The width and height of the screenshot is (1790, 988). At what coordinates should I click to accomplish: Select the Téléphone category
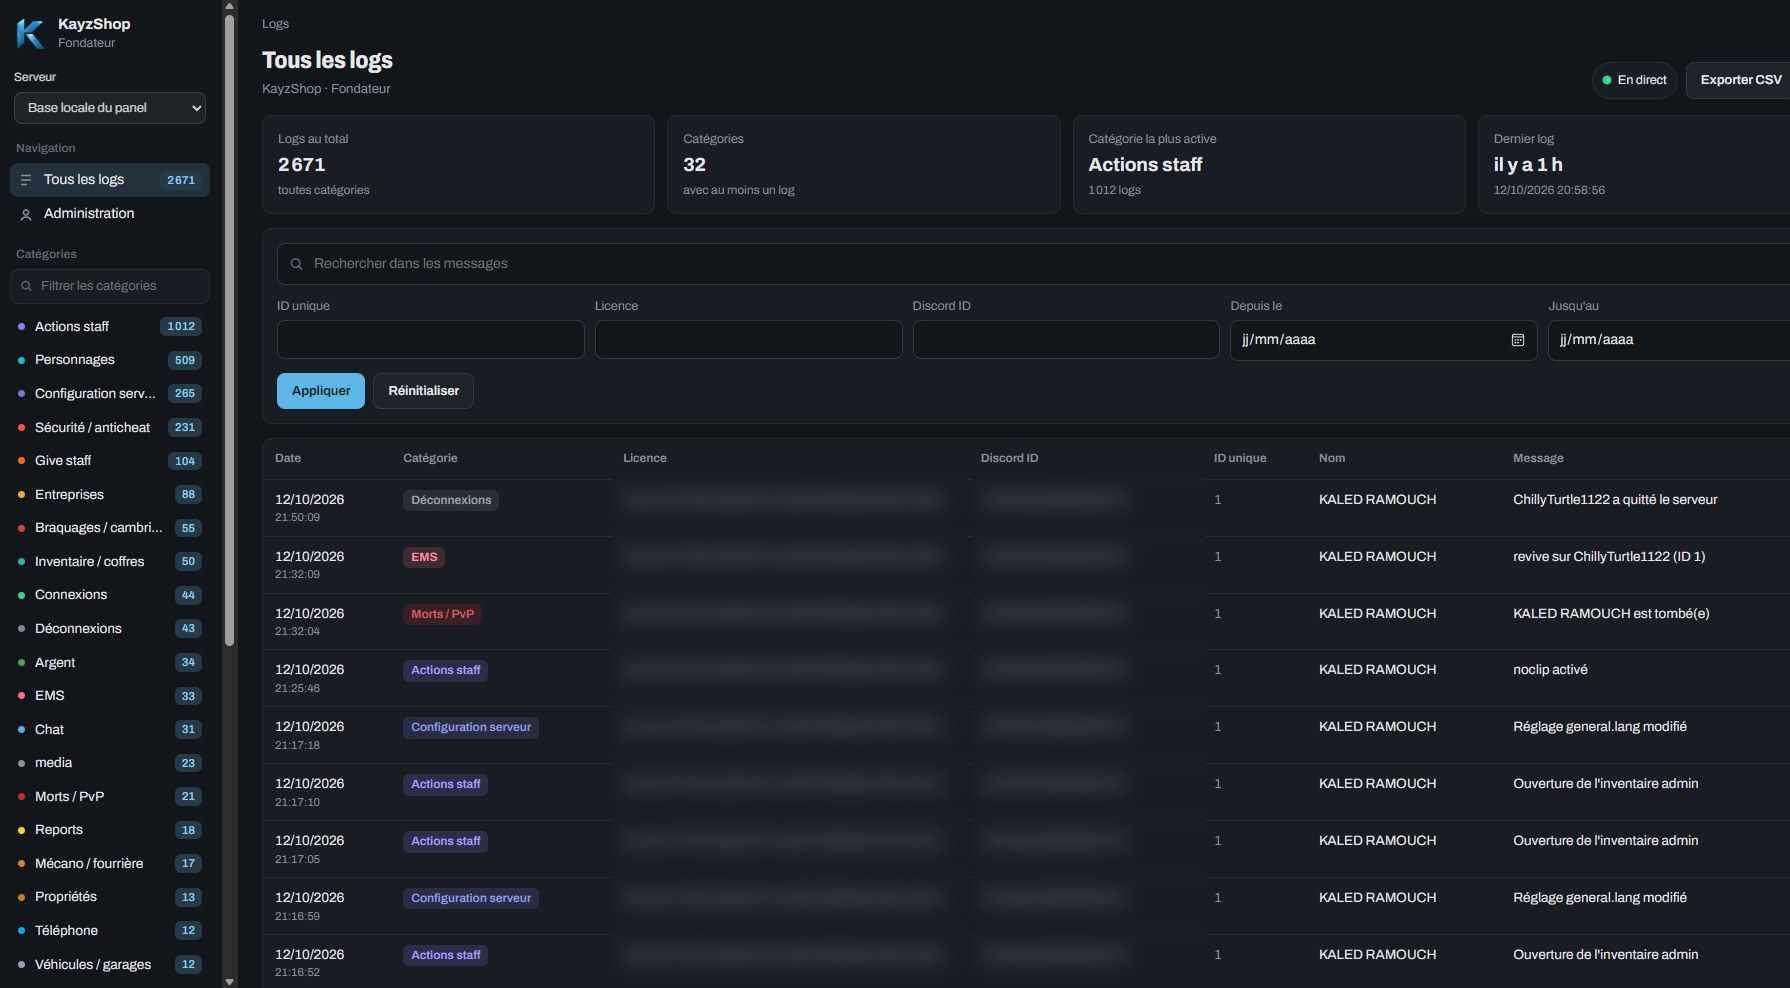[x=110, y=931]
